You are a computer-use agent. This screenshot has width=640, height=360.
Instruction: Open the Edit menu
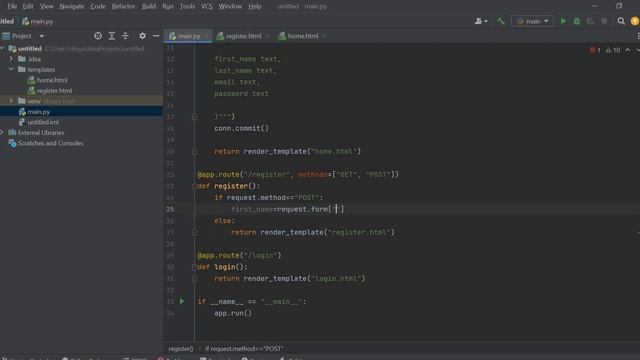click(28, 6)
